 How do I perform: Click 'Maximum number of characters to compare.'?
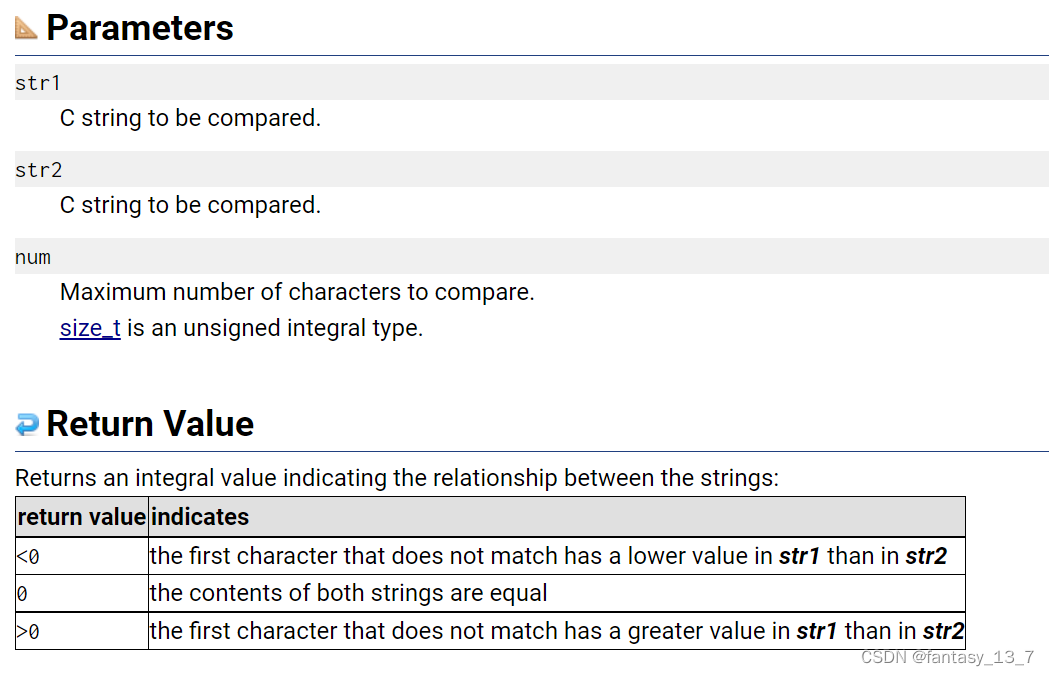tap(297, 292)
